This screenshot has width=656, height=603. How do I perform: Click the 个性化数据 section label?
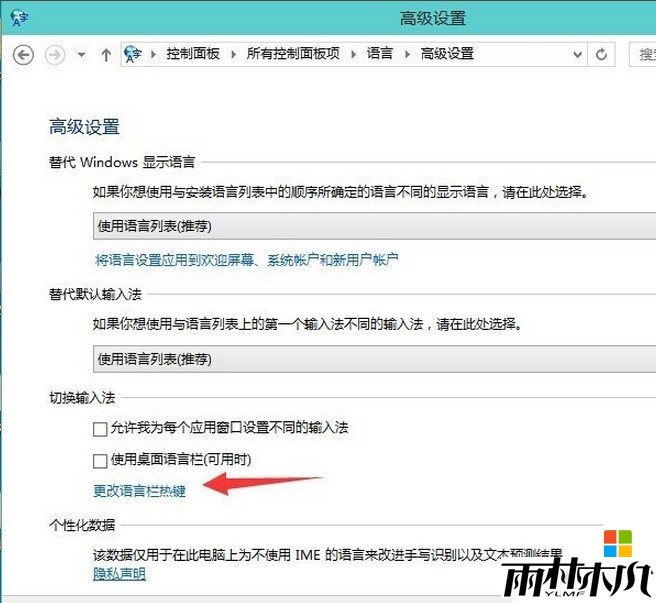point(82,525)
